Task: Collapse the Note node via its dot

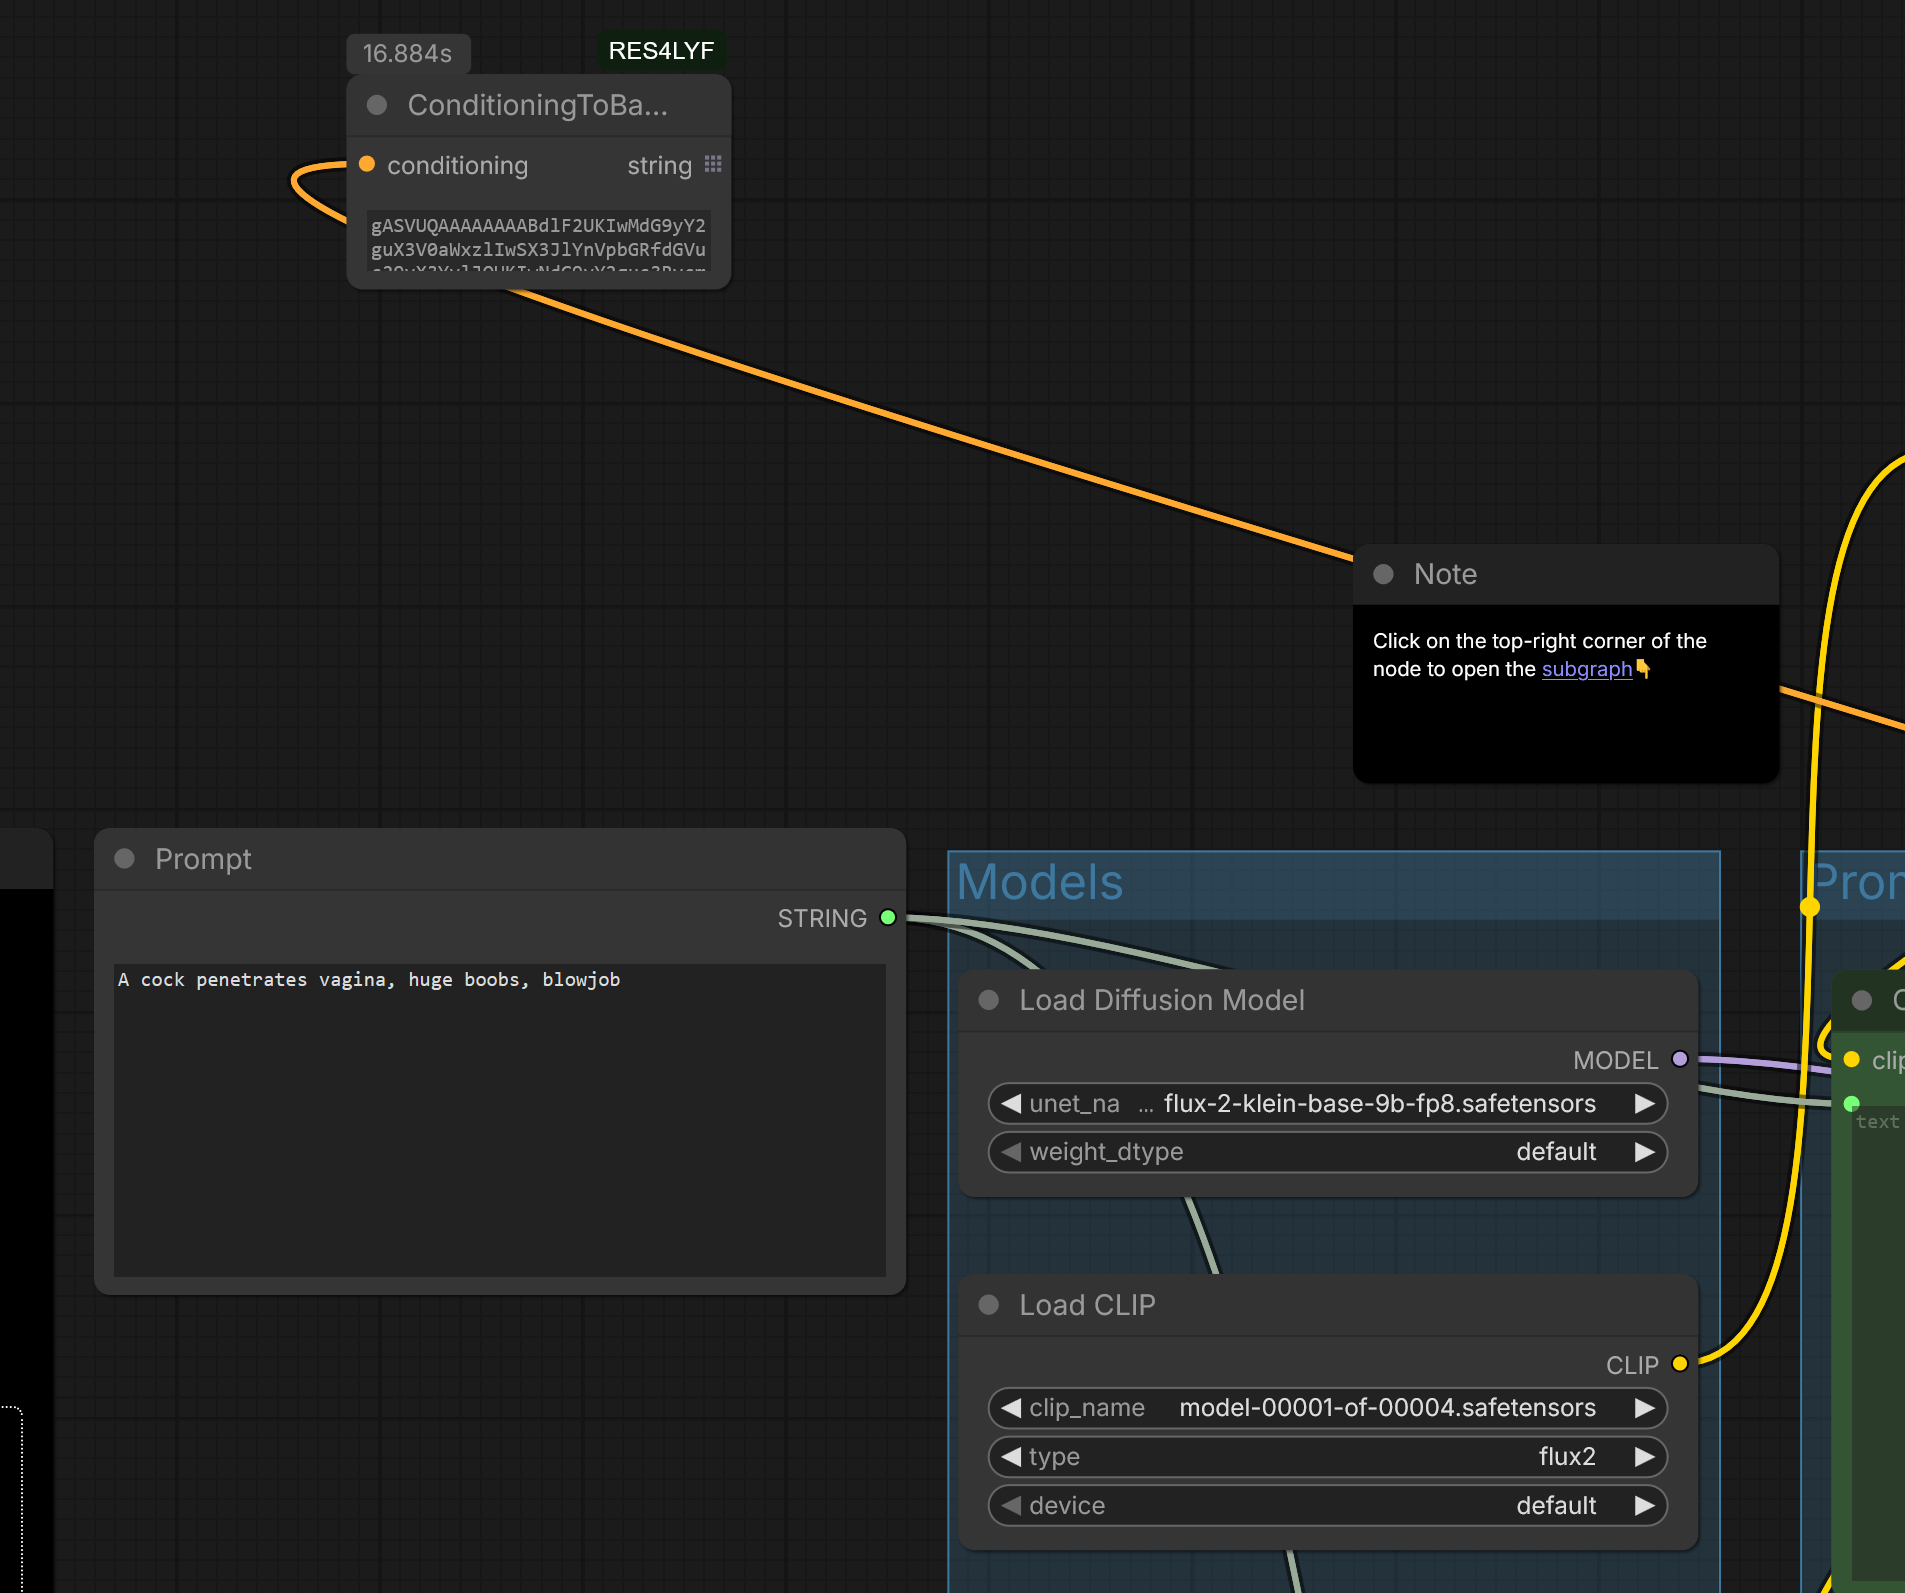Action: pyautogui.click(x=1383, y=574)
